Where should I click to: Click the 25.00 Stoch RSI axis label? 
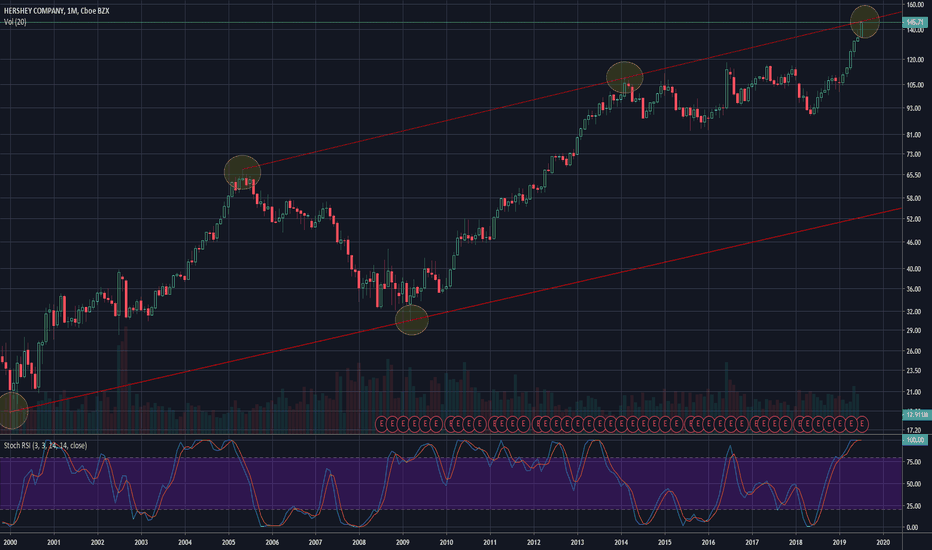coord(914,507)
